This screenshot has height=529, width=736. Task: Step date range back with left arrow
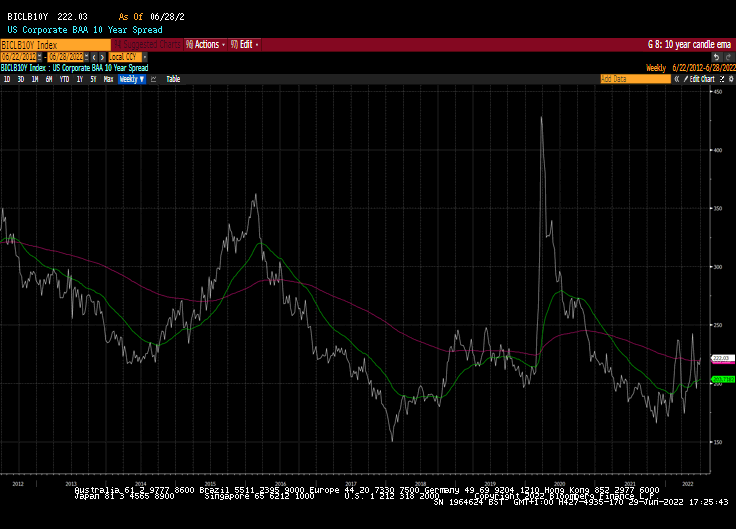tap(94, 57)
